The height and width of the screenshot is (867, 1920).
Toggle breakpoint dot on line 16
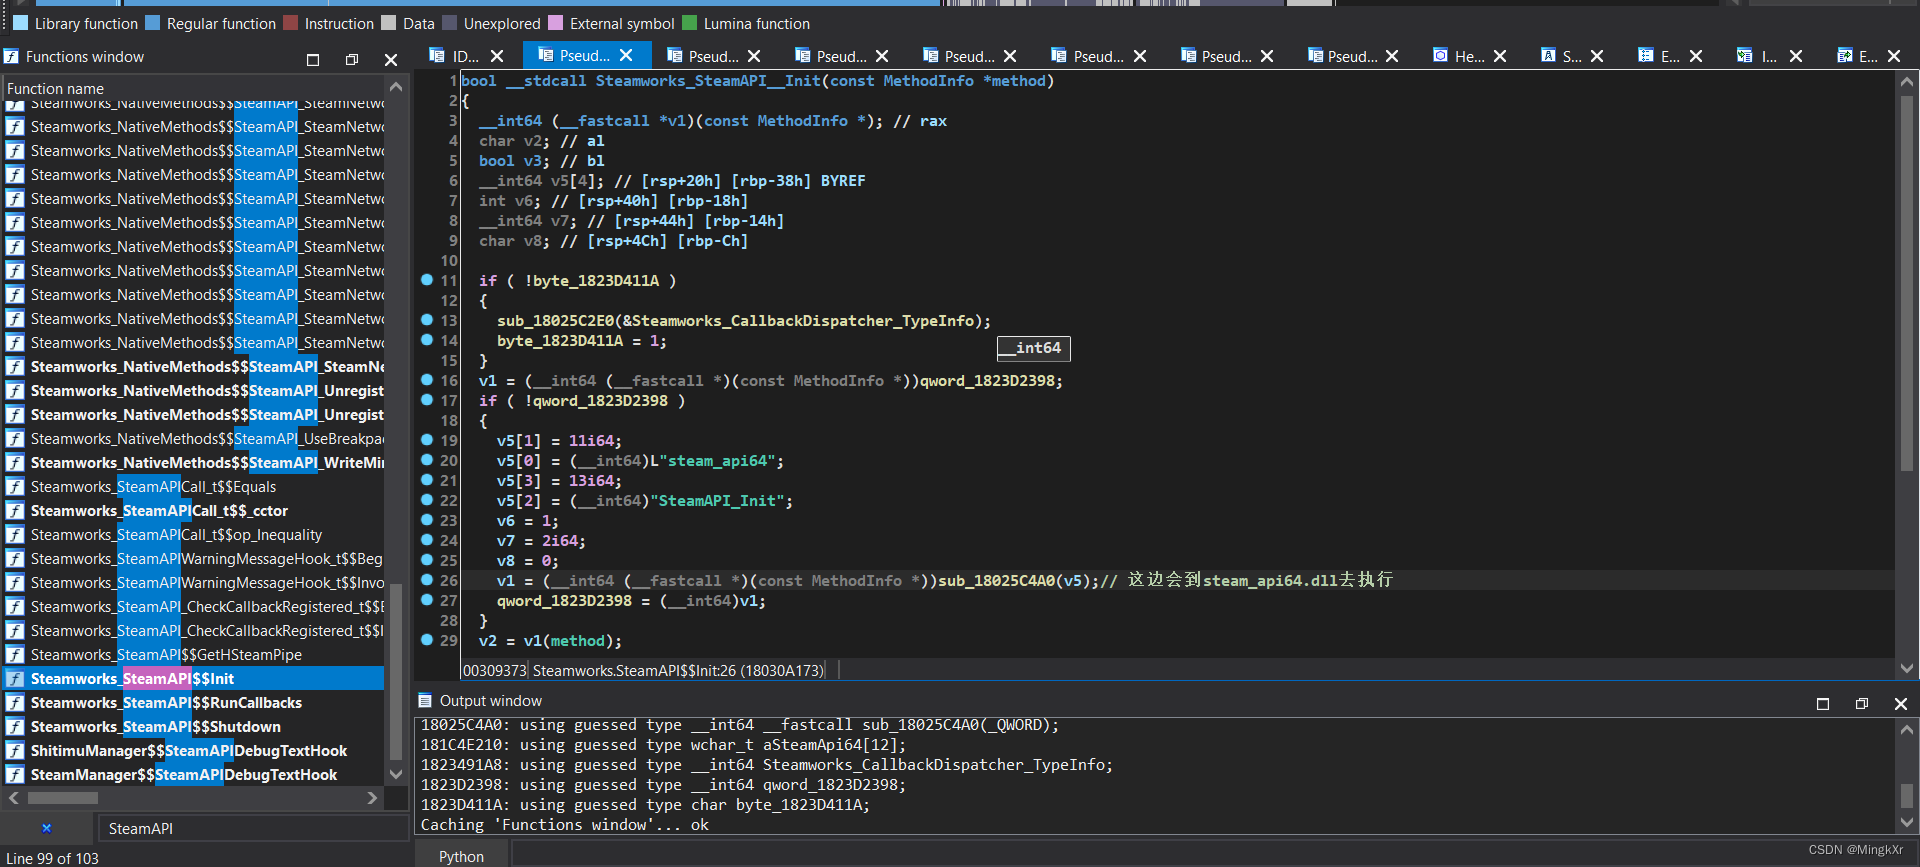click(x=427, y=380)
